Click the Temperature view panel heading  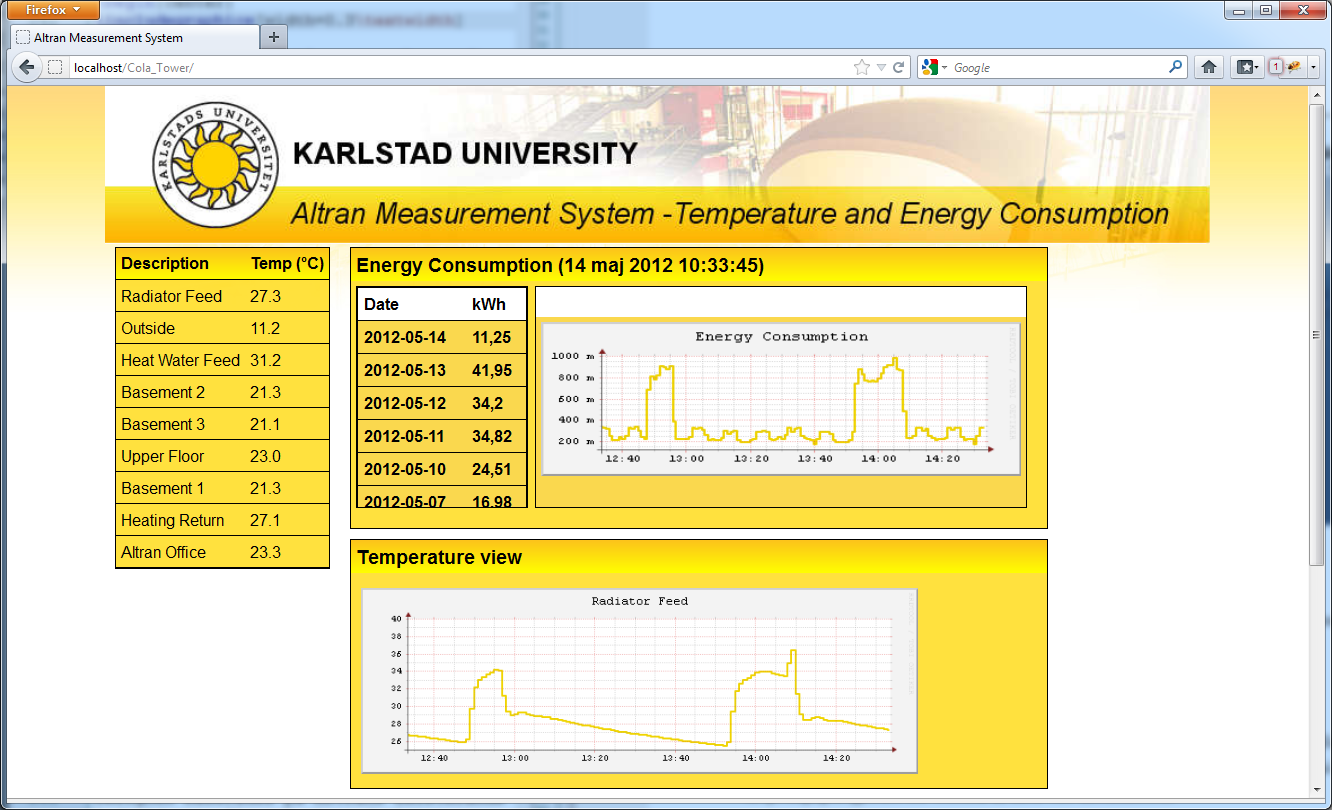[x=440, y=557]
